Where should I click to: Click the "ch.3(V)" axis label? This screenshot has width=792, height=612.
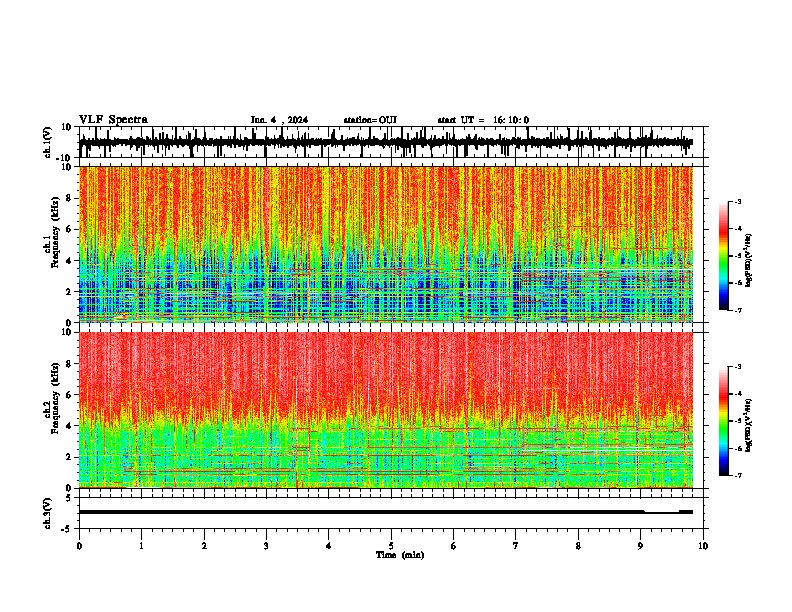tap(48, 513)
